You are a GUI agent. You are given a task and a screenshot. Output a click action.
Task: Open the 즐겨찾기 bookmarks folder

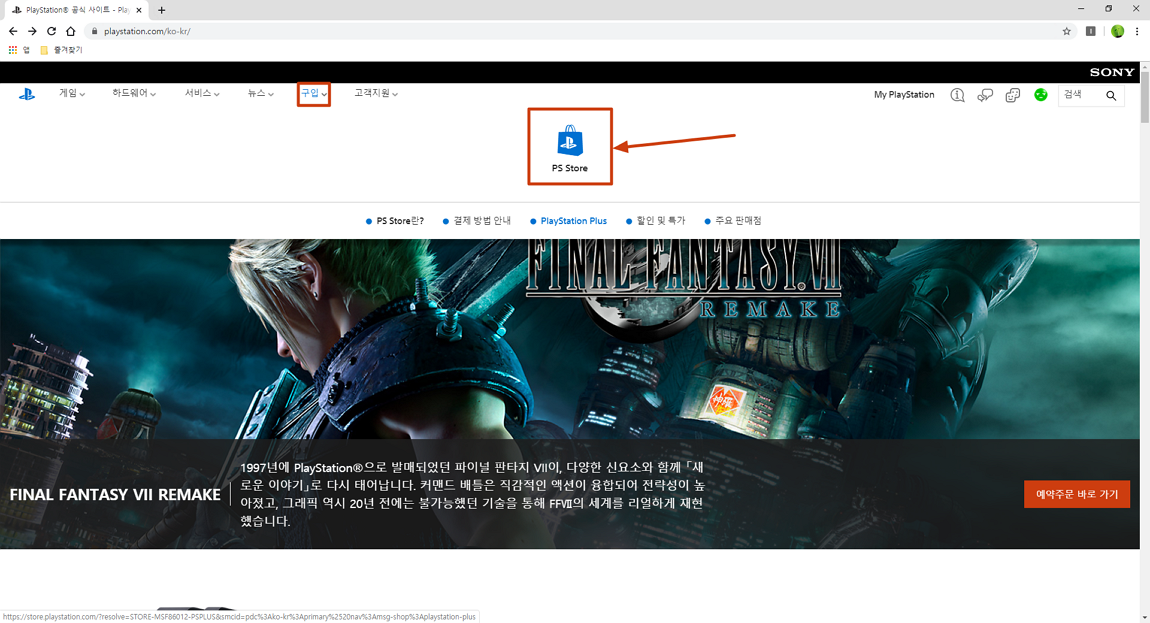(x=62, y=50)
